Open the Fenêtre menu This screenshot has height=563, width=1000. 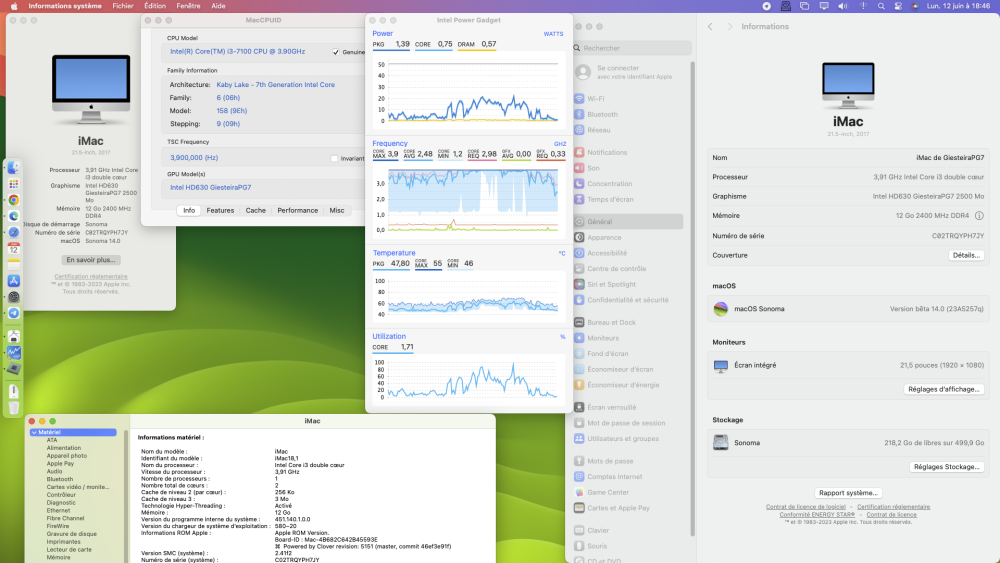[188, 6]
